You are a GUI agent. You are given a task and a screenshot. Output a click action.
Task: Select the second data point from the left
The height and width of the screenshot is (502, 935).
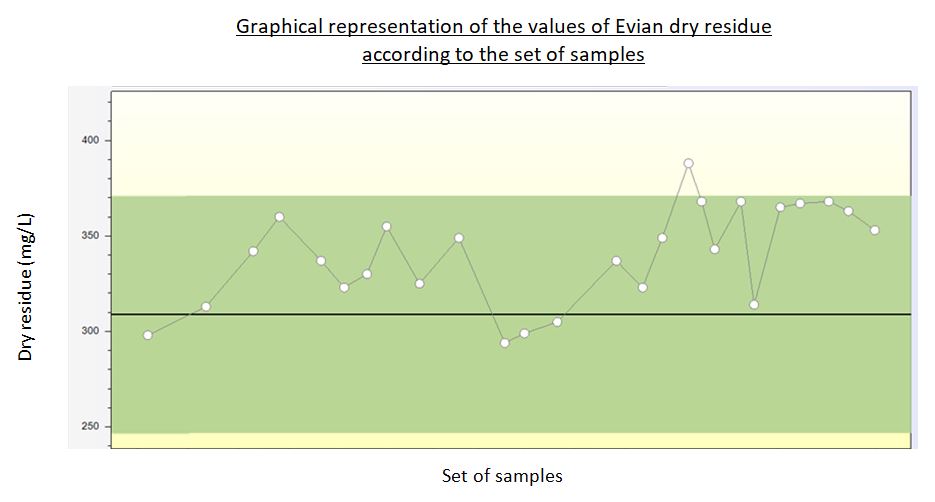point(206,306)
